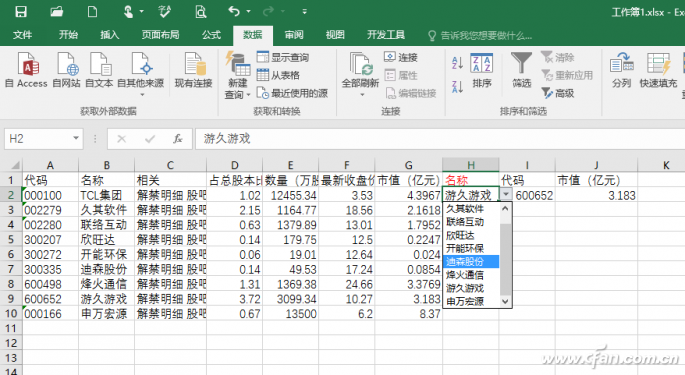Click the select-all corner triangle
Image resolution: width=685 pixels, height=375 pixels.
coord(14,165)
